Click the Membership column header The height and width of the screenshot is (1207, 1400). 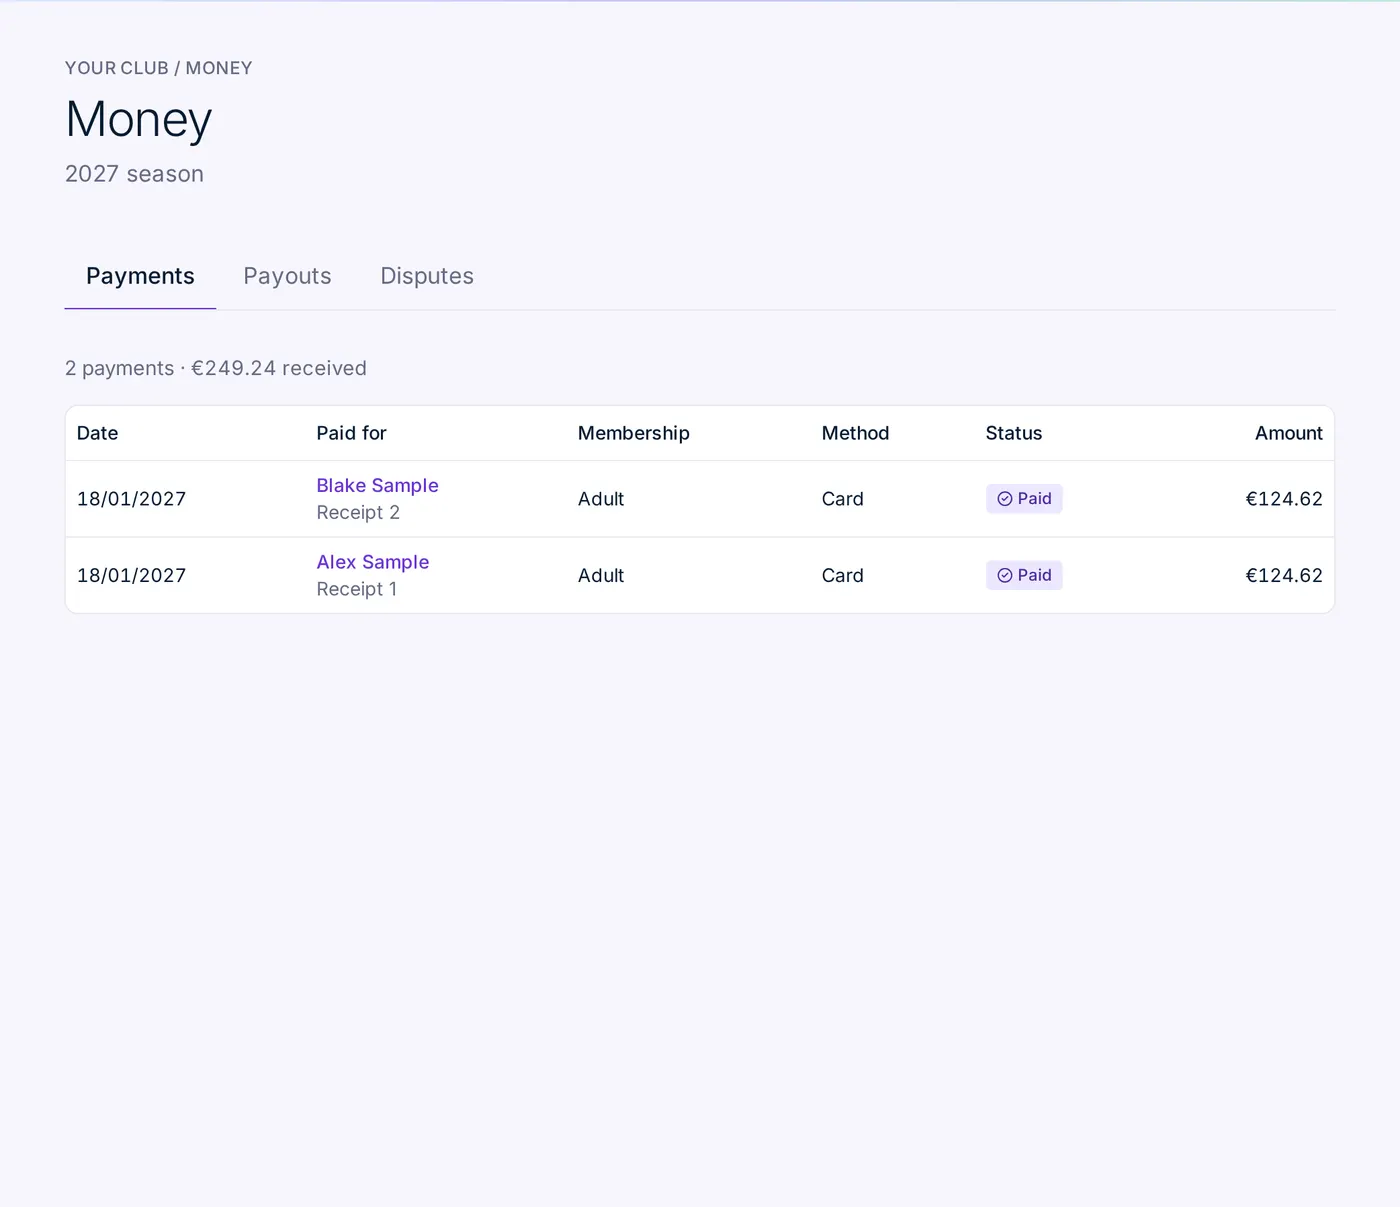point(633,433)
